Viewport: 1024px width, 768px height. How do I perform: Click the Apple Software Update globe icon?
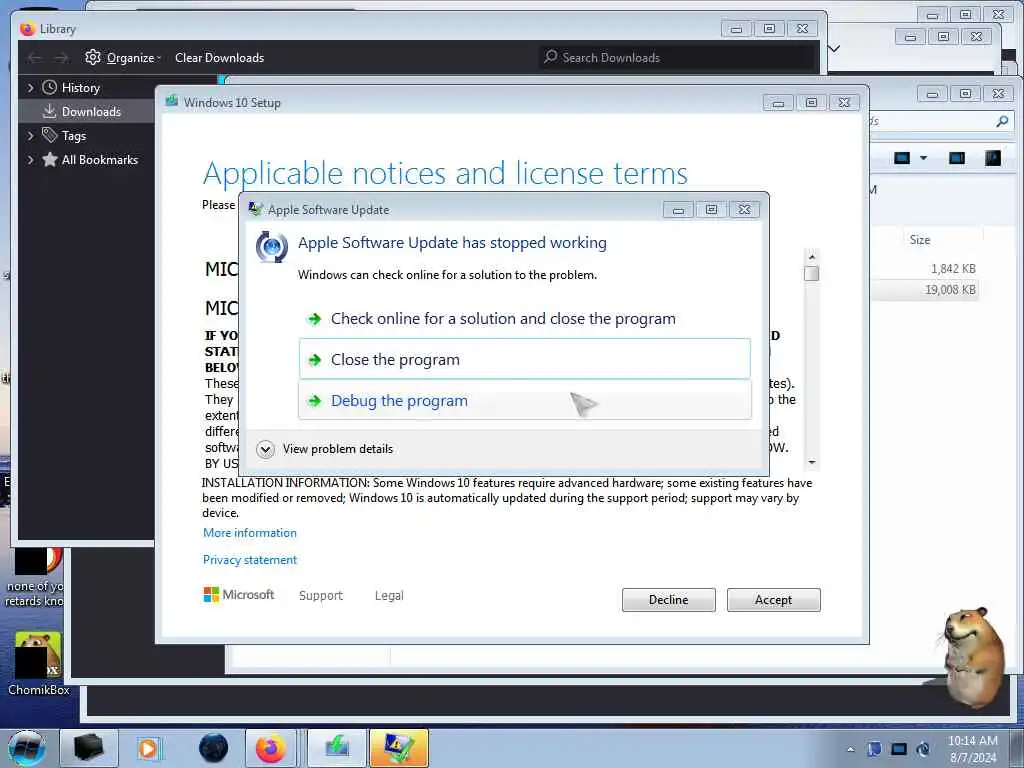coord(272,247)
